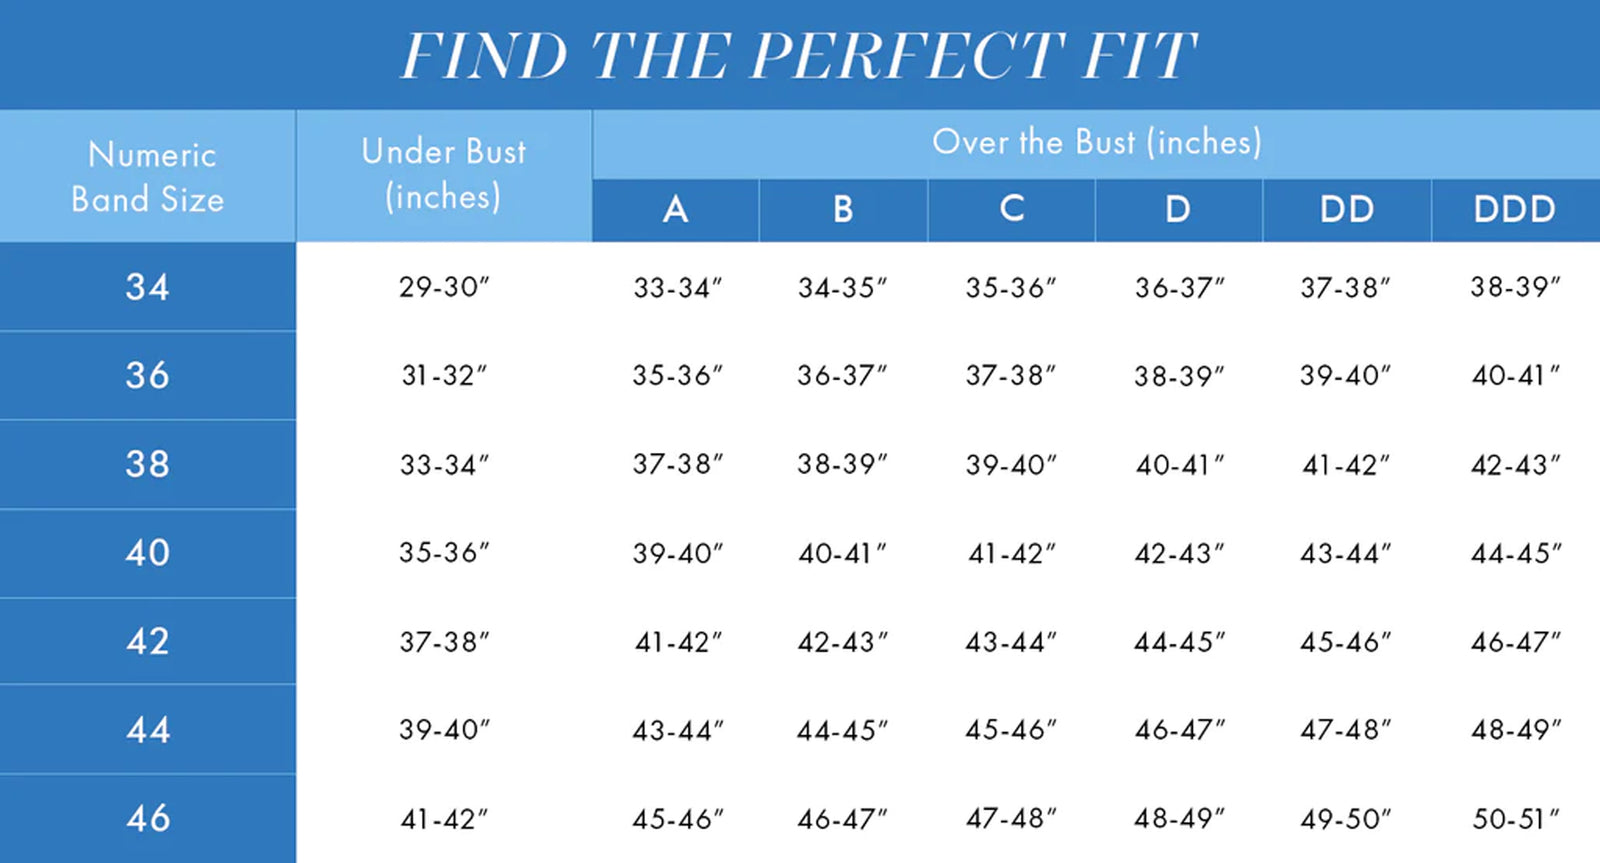Select the 41-42" under bust cell

coord(444,819)
